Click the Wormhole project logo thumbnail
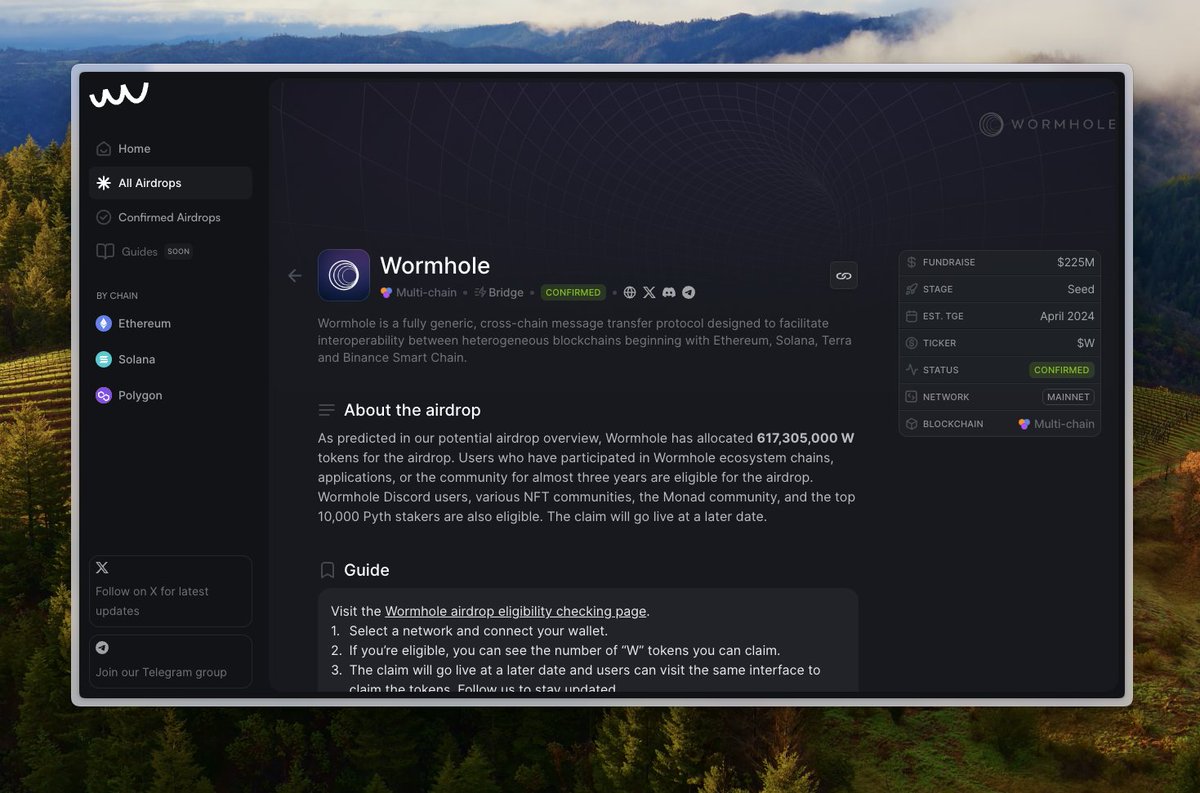 coord(344,275)
